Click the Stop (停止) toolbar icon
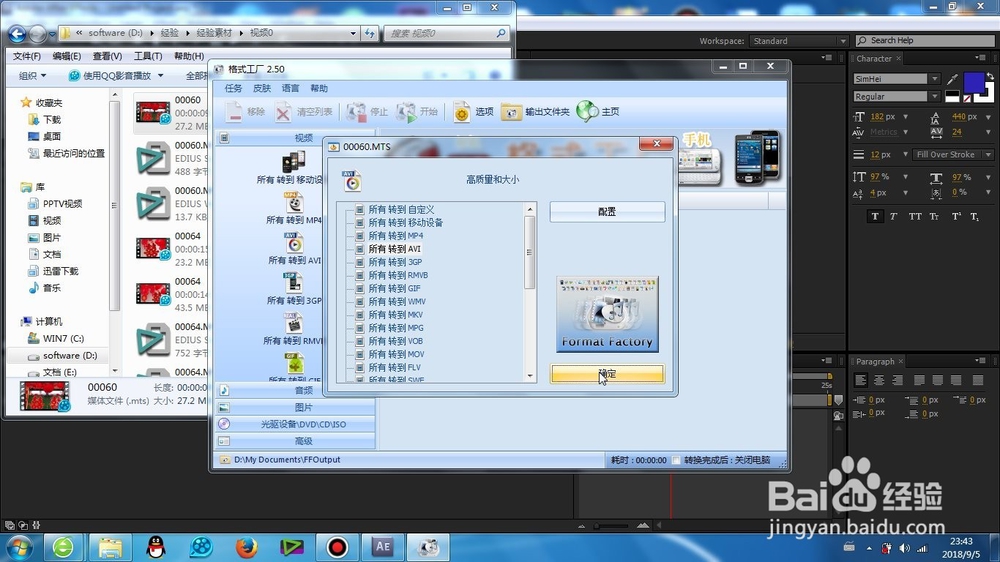This screenshot has height=562, width=1000. coord(356,112)
